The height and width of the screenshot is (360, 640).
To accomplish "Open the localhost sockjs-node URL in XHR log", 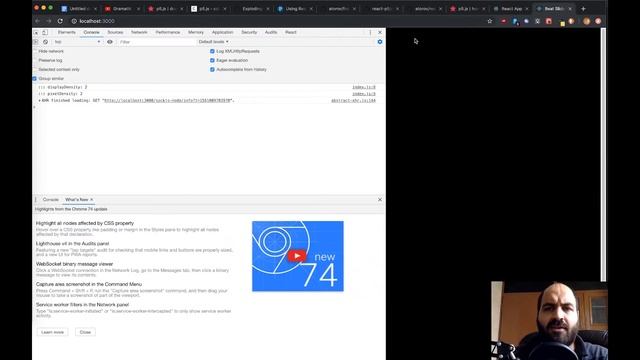I will (168, 100).
